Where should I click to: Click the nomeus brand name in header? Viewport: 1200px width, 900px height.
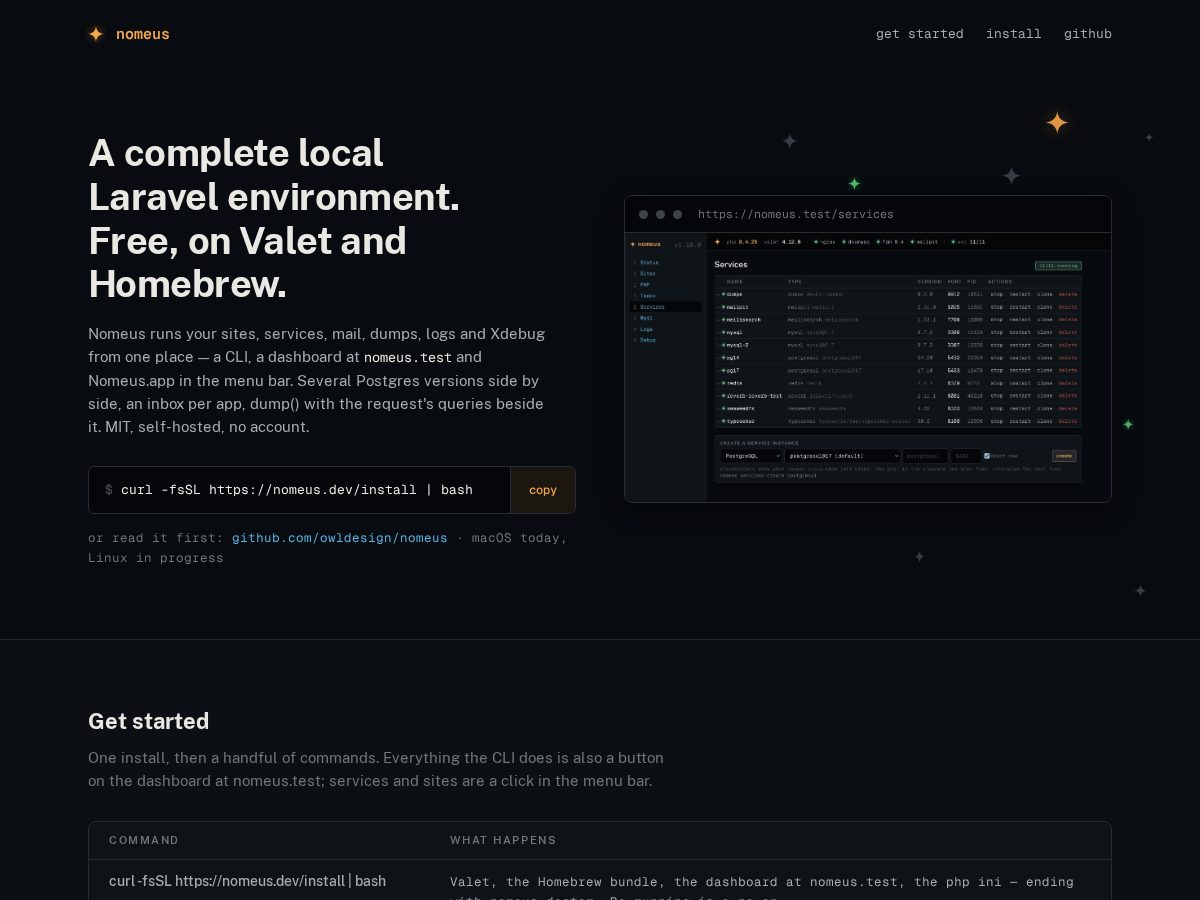click(143, 34)
